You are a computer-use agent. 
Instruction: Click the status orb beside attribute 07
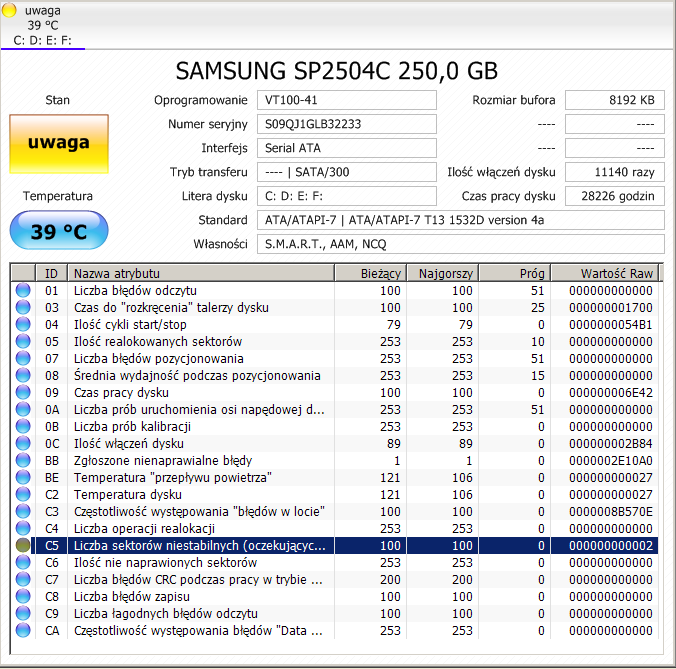tap(23, 358)
